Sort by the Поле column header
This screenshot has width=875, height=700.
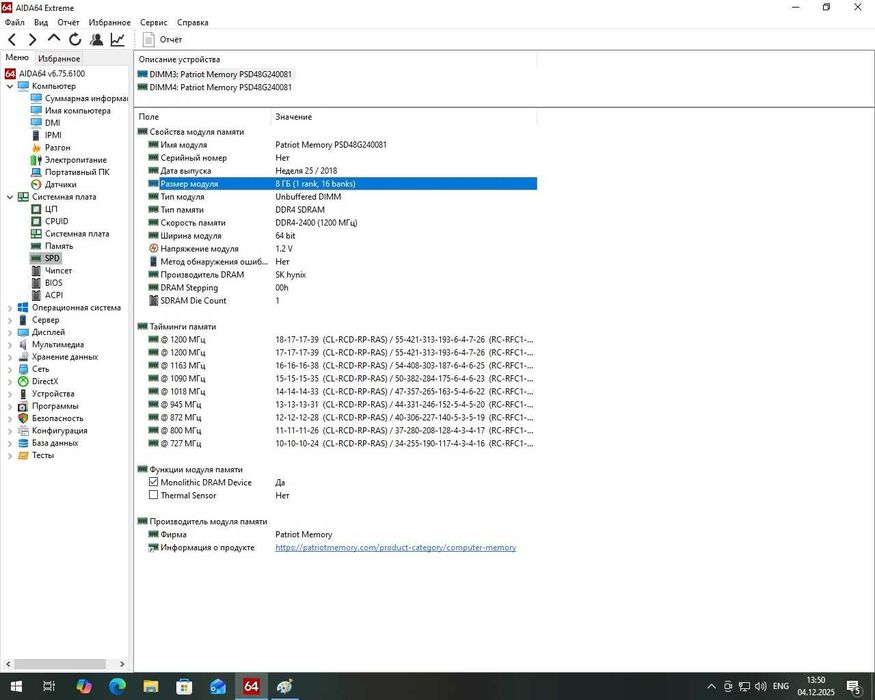(203, 117)
